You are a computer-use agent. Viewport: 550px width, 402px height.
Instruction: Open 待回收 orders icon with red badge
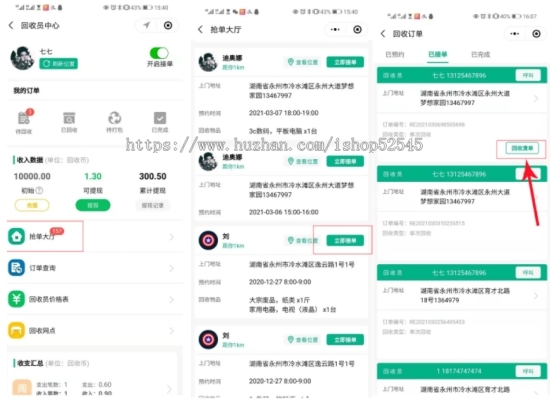(x=24, y=118)
